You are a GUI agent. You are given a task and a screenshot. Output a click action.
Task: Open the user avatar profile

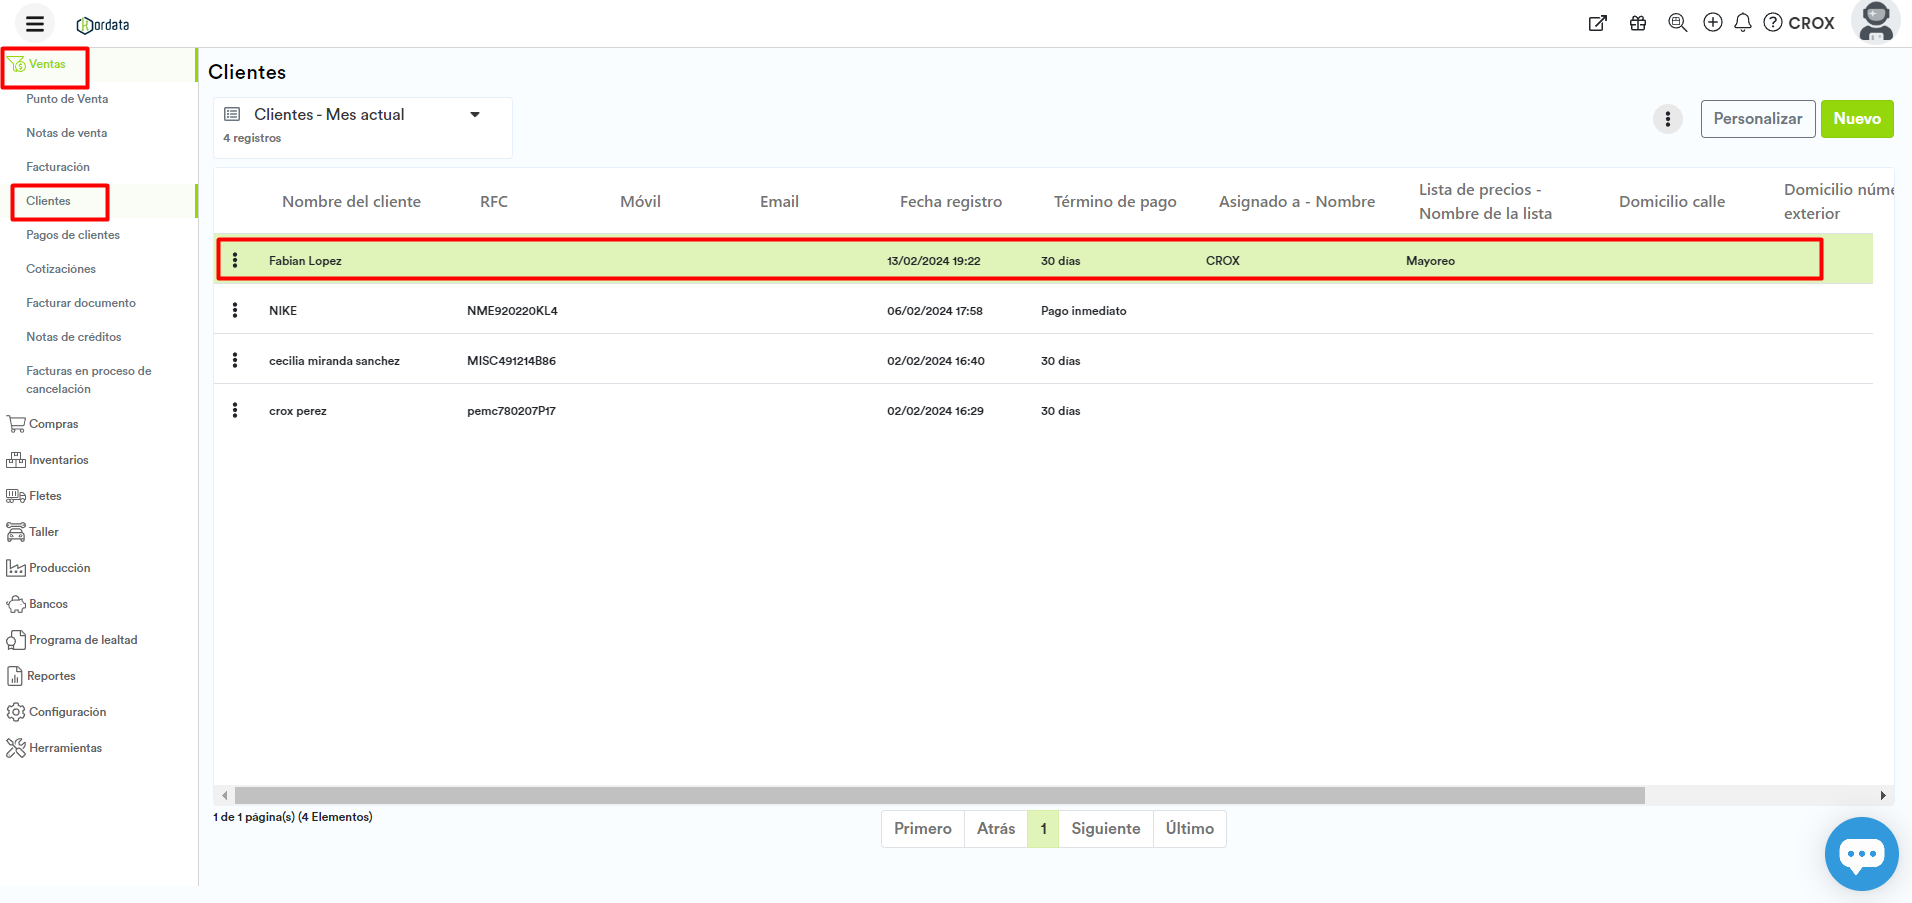point(1876,22)
